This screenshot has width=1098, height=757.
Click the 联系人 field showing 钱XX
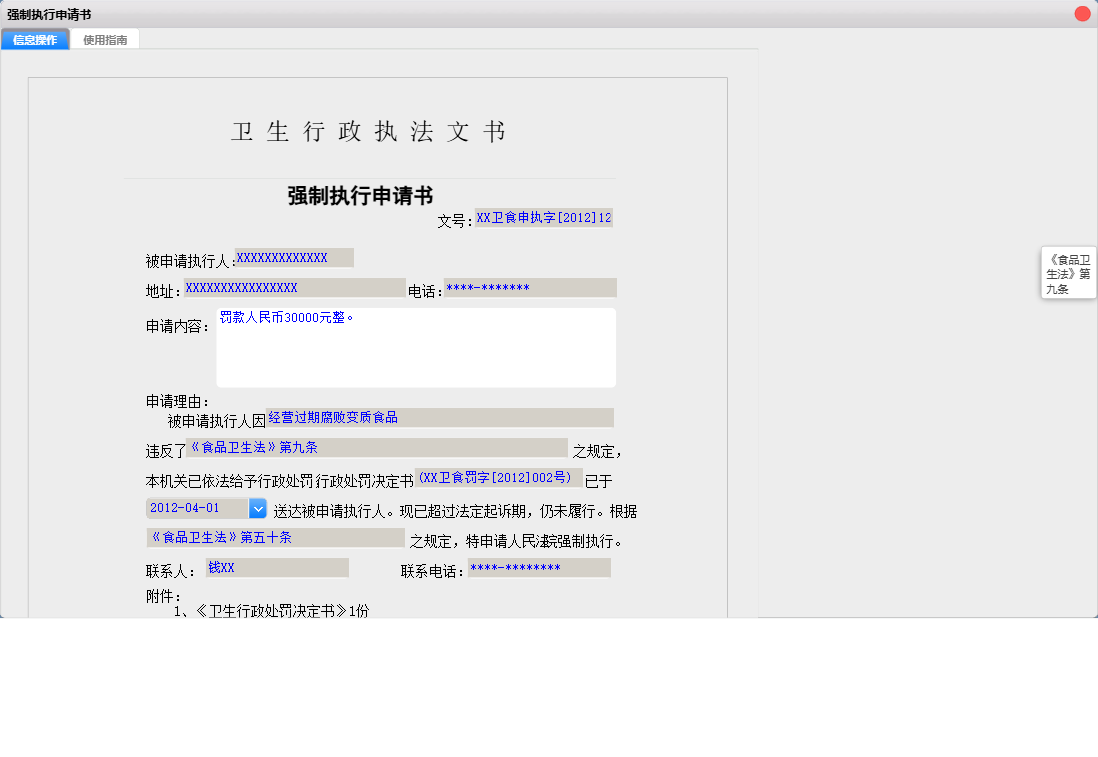(277, 567)
